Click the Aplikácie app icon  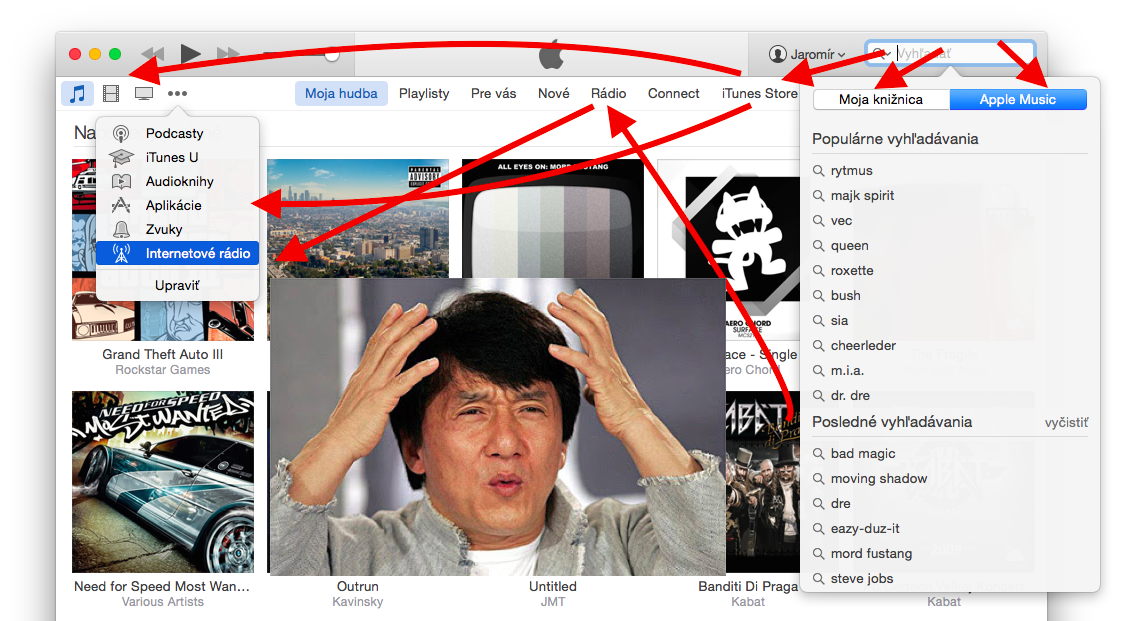(x=121, y=205)
